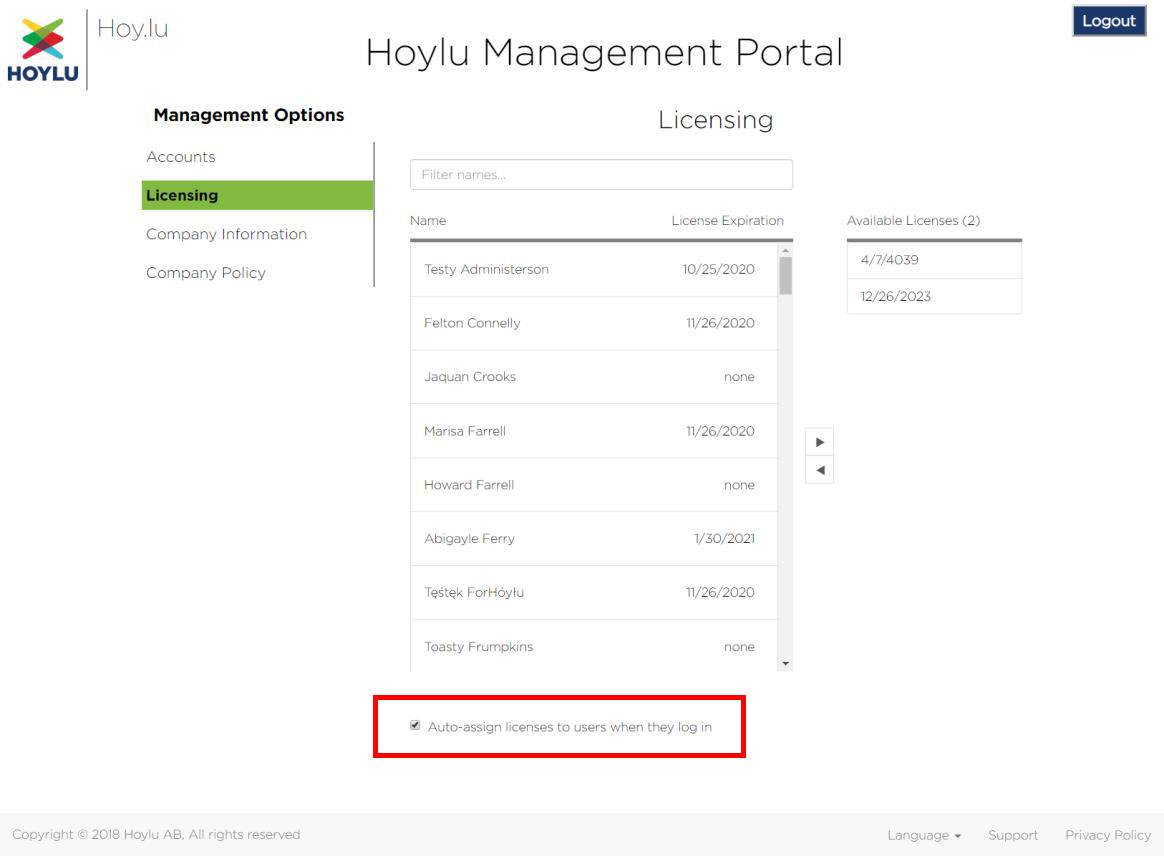Image resolution: width=1164 pixels, height=856 pixels.
Task: Click the list's scroll up arrow
Action: [785, 251]
